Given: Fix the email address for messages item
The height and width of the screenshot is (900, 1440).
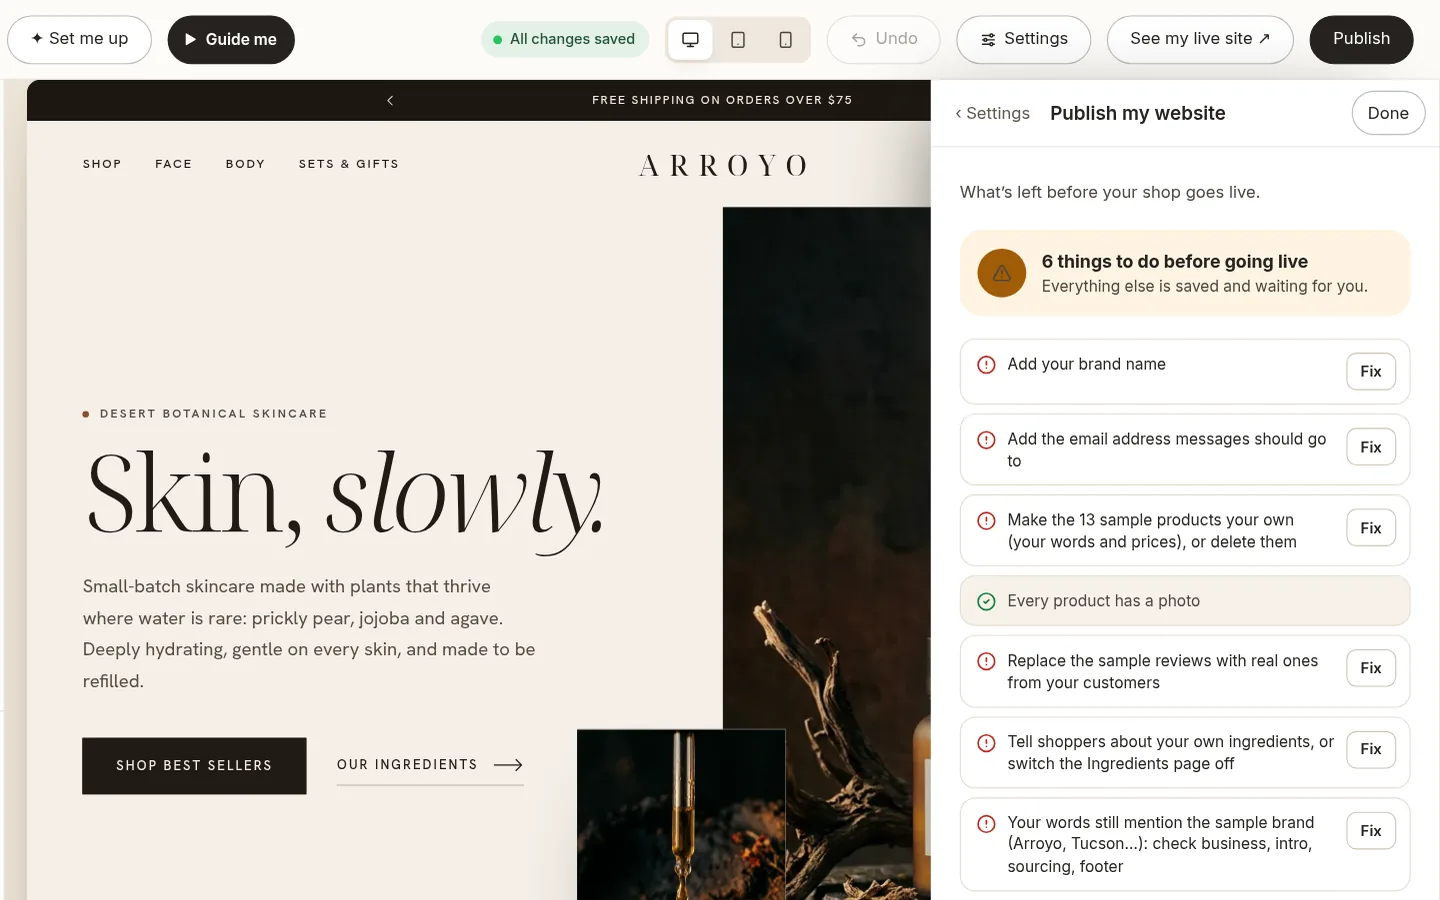Looking at the screenshot, I should [1371, 447].
